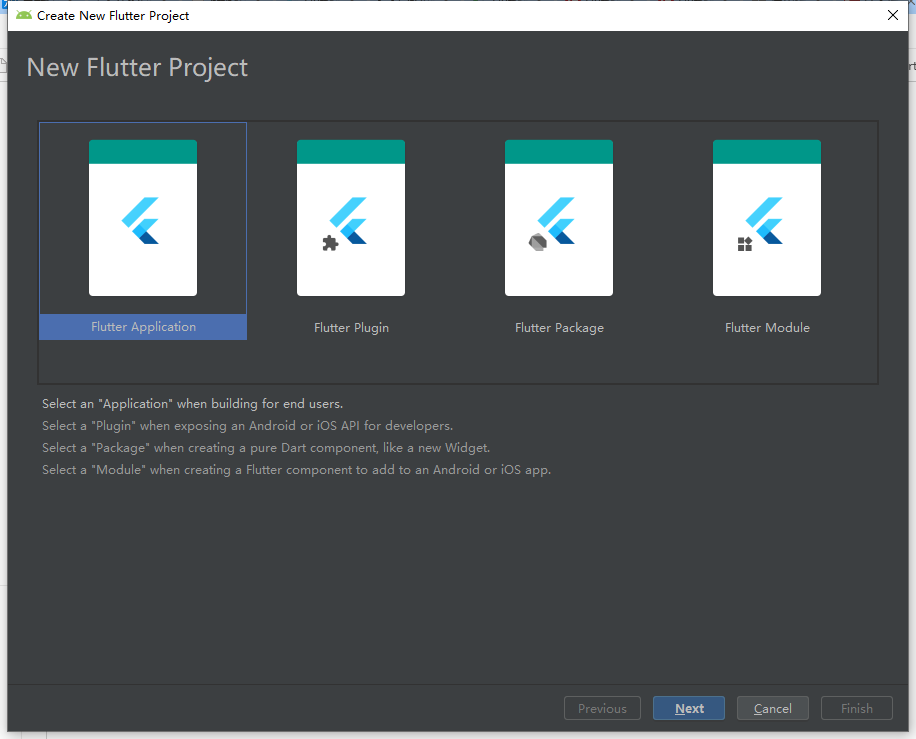Click the module squares badge icon
This screenshot has height=739, width=916.
coord(745,244)
